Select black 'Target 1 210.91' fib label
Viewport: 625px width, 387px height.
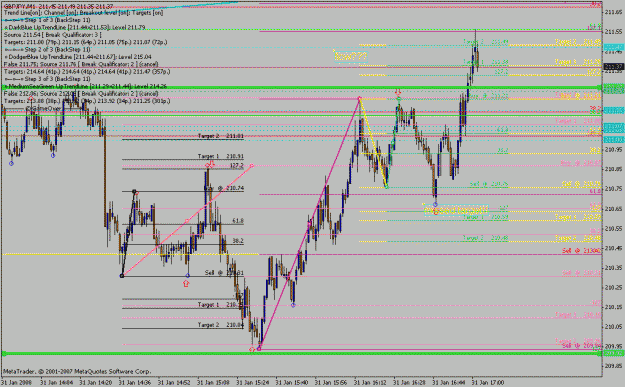(220, 156)
